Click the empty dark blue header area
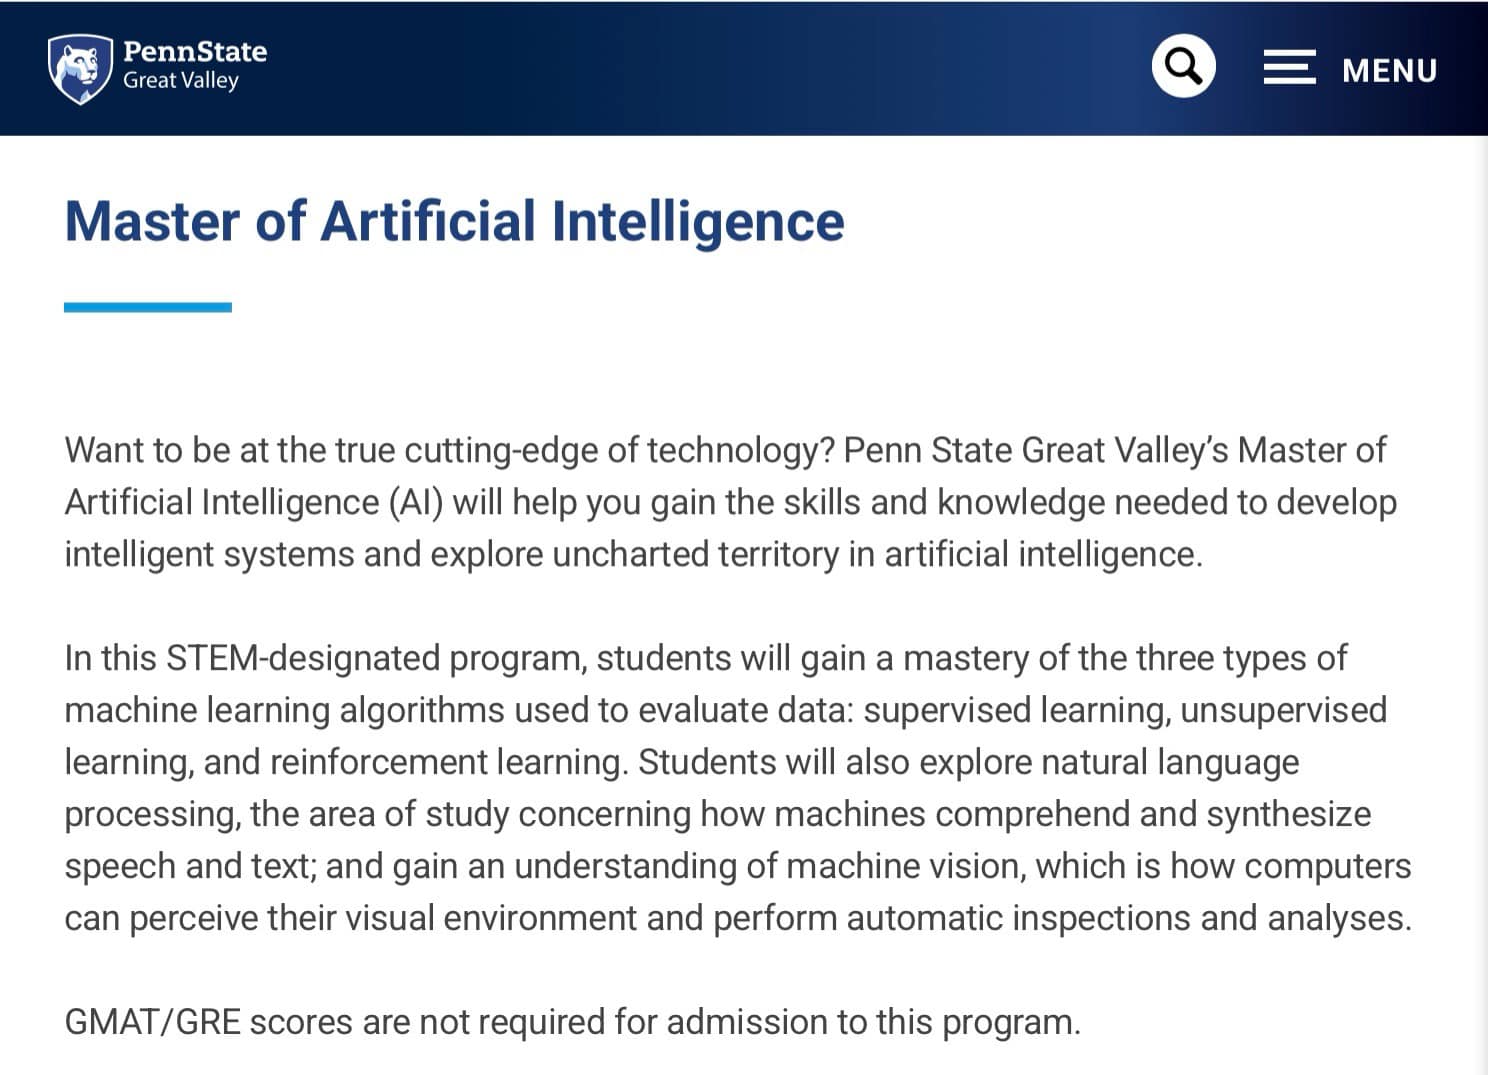 click(700, 68)
